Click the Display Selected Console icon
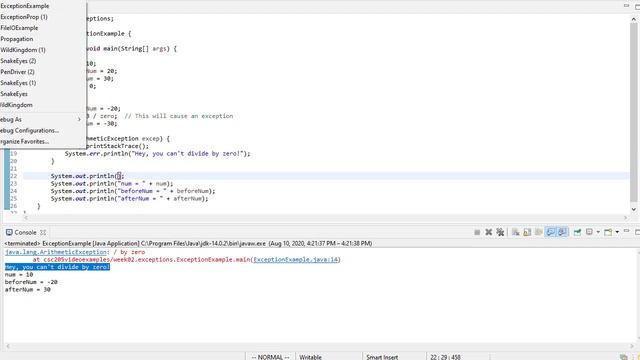Screen dimensions: 640x360 589,232
